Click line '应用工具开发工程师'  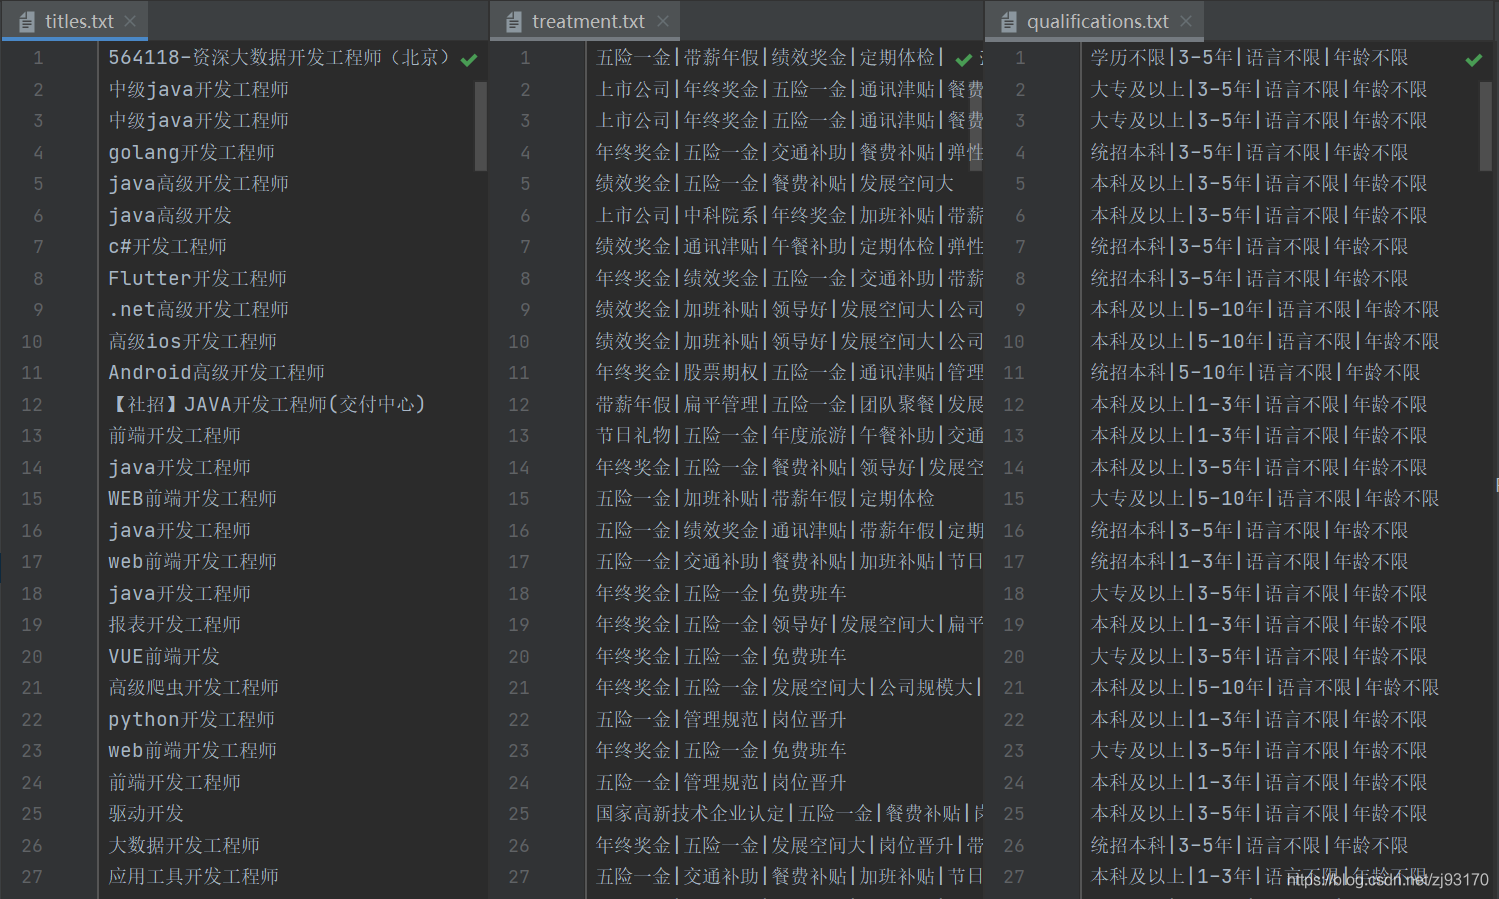pos(193,877)
